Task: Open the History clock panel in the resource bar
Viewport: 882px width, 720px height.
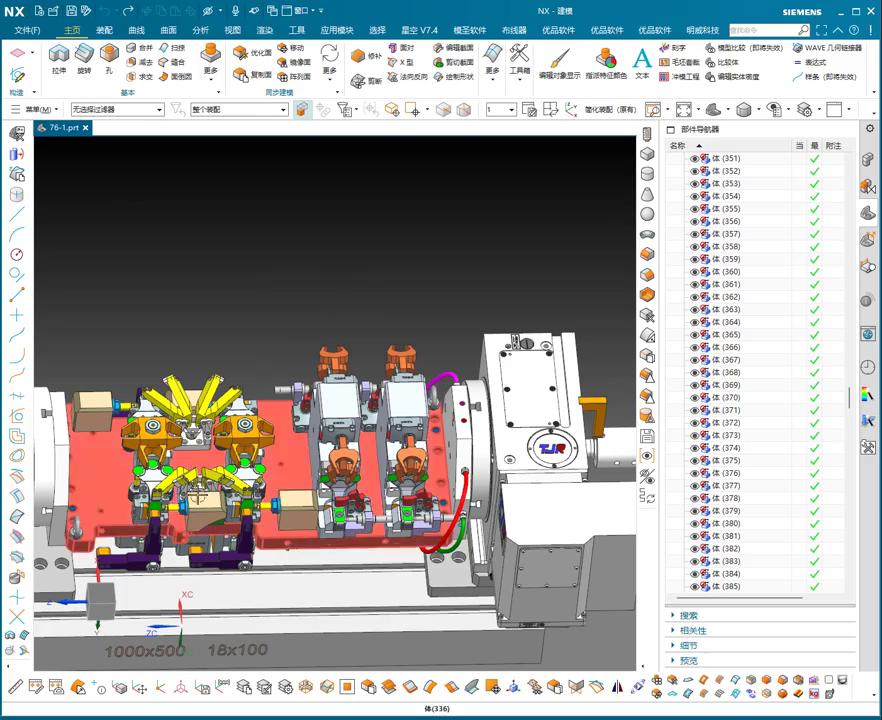Action: point(867,367)
